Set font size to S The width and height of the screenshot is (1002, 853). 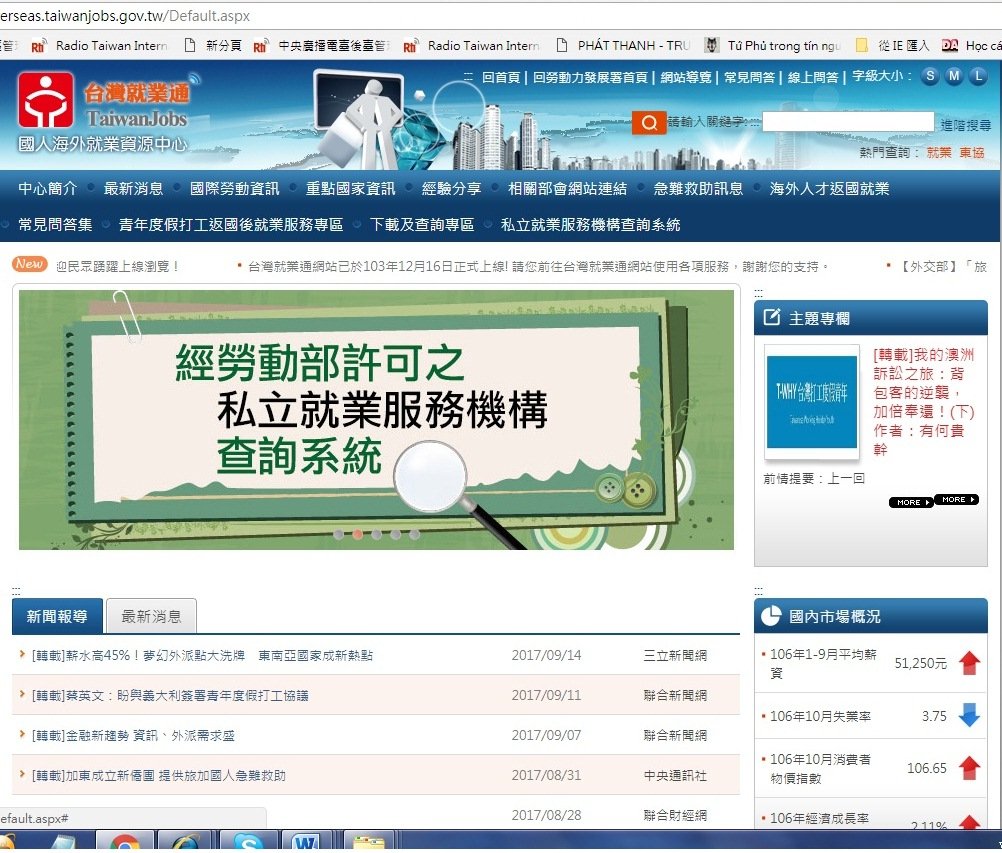[930, 76]
